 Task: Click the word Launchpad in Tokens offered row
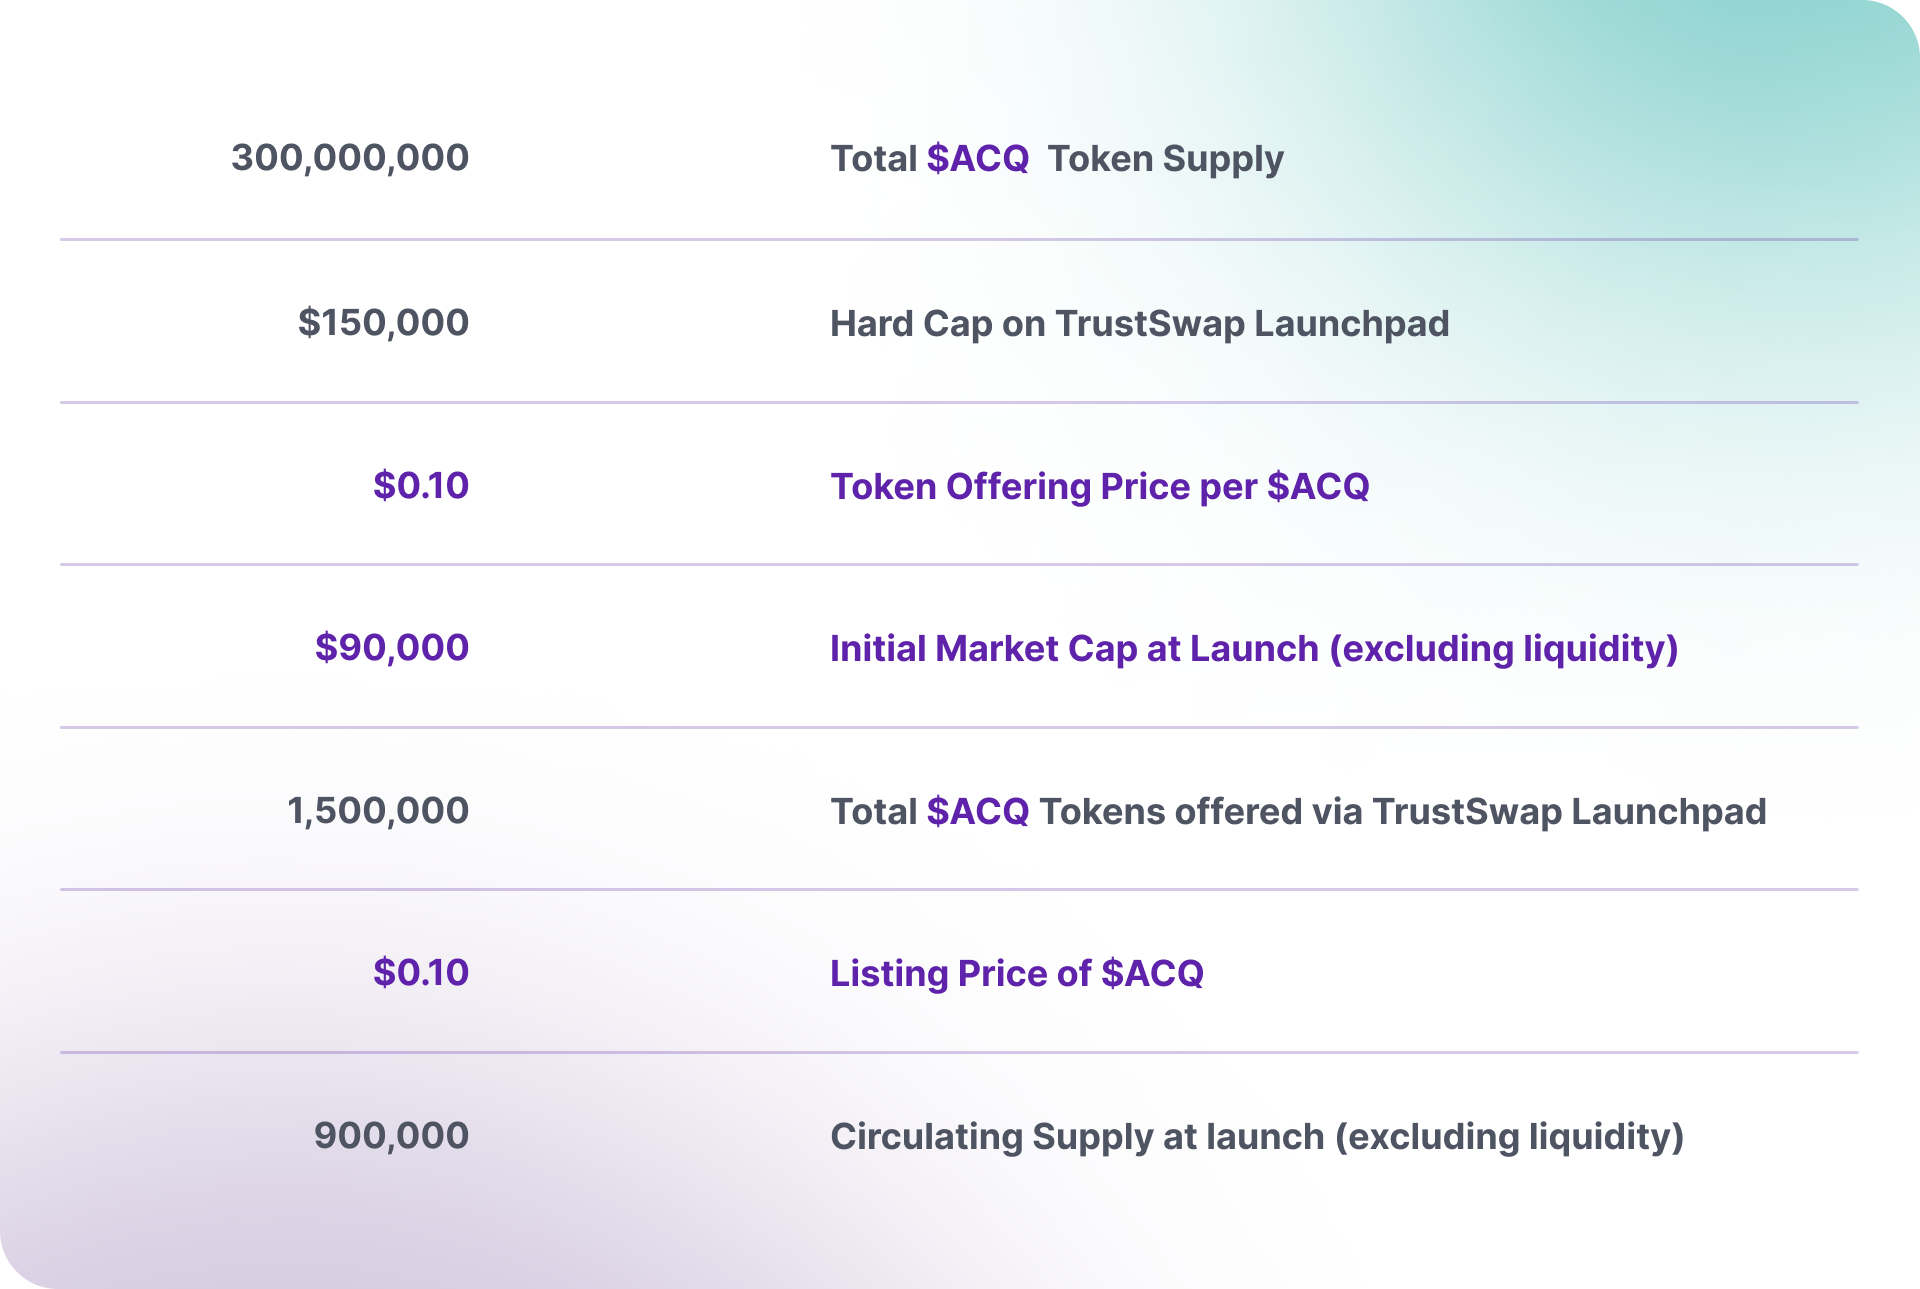pyautogui.click(x=1668, y=812)
